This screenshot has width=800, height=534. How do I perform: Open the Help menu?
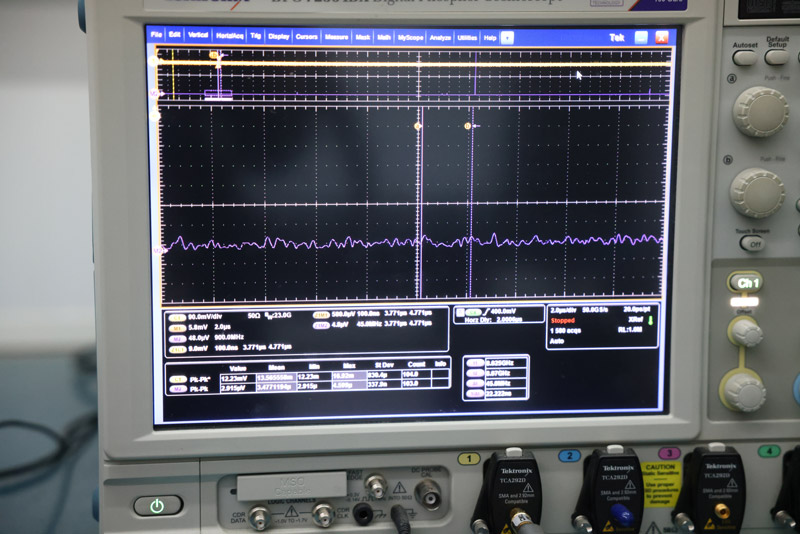click(x=490, y=38)
